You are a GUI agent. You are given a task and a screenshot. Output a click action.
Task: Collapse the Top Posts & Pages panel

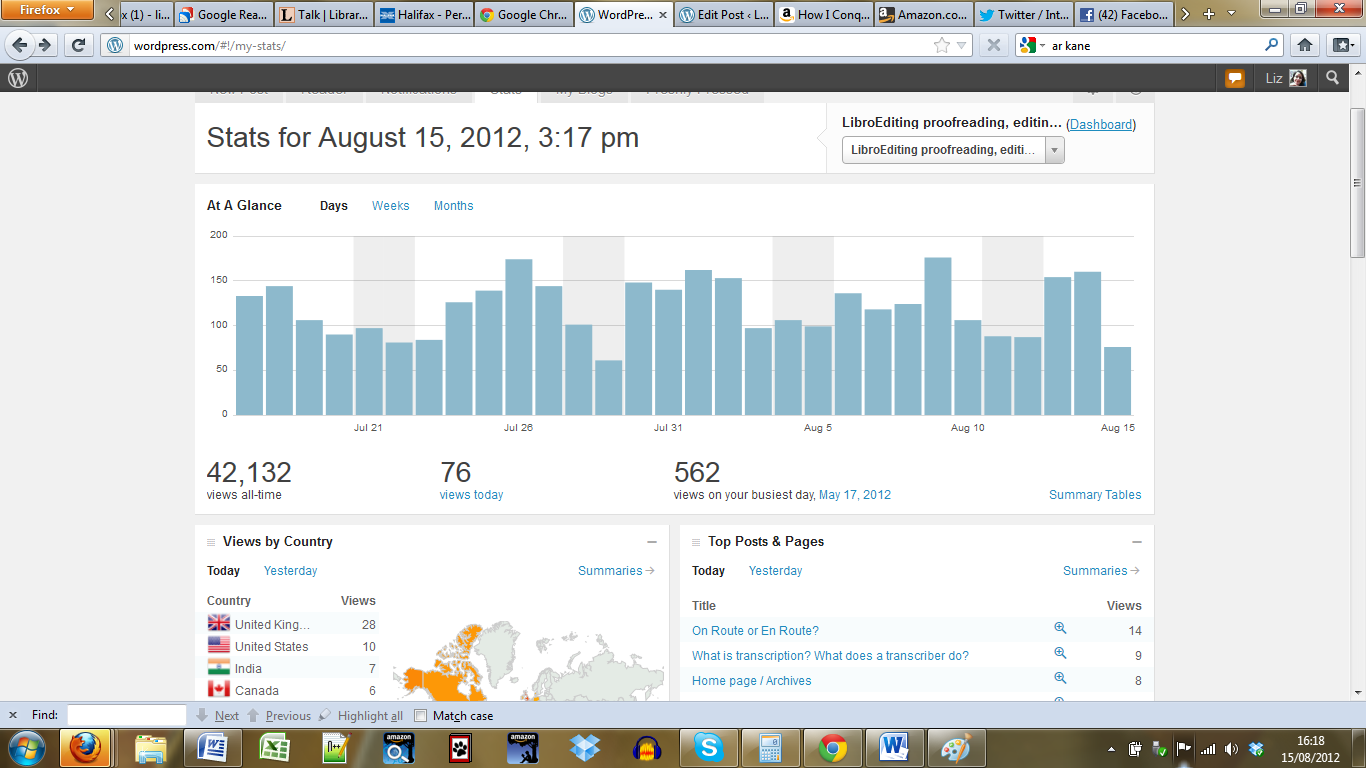(x=1137, y=542)
